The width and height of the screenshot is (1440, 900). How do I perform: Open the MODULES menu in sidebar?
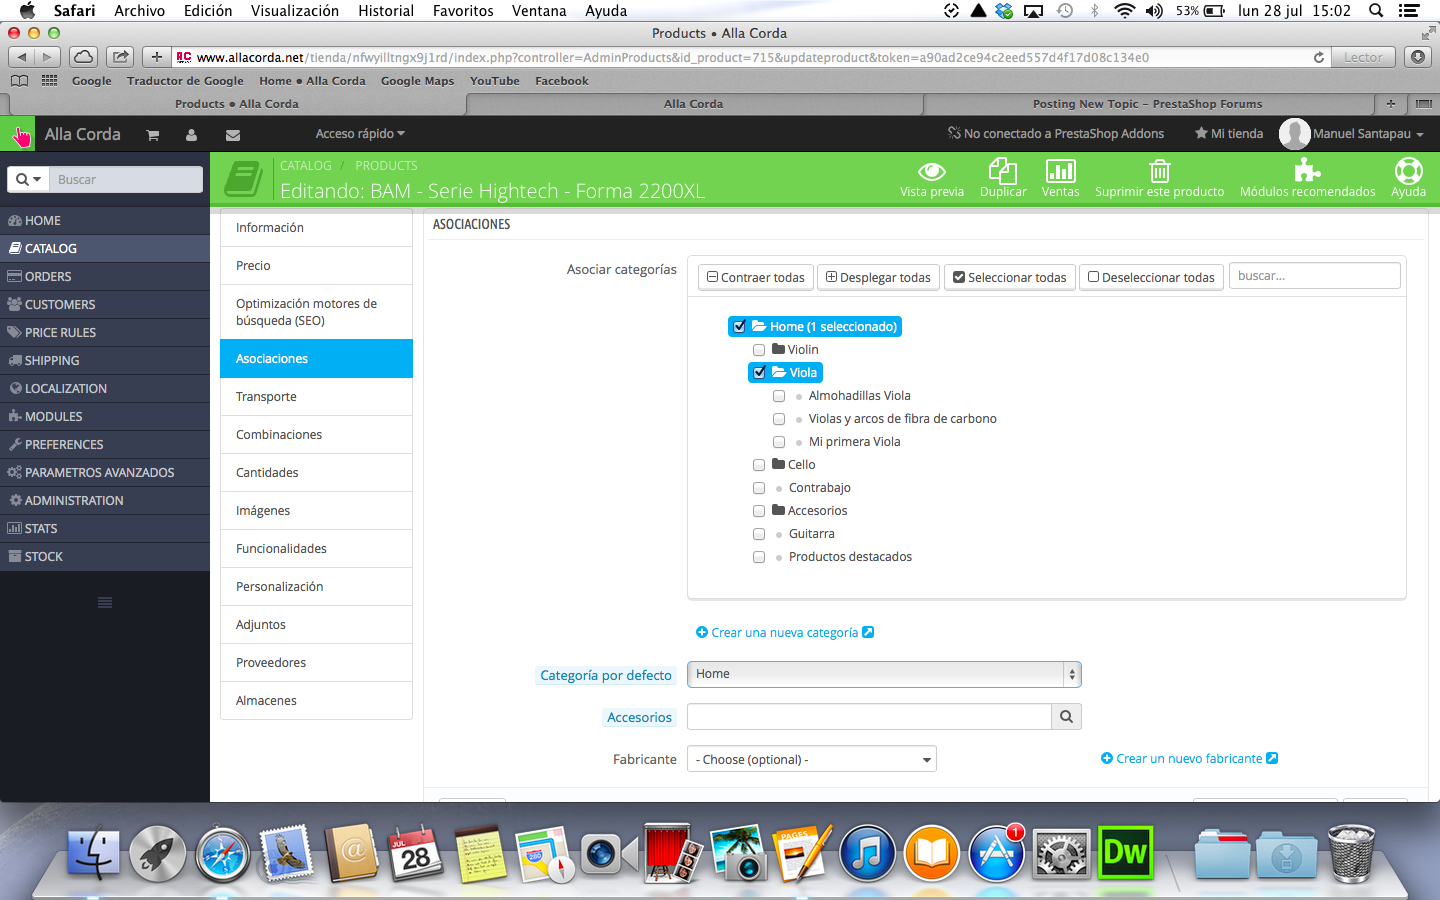click(105, 417)
